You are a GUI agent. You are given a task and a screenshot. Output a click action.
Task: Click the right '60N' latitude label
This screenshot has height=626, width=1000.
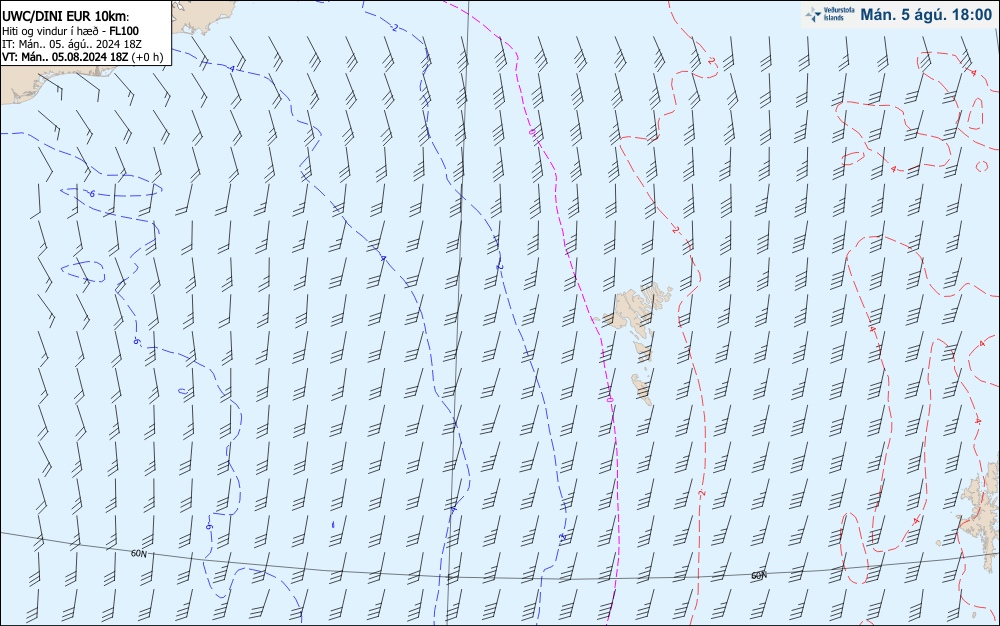758,576
